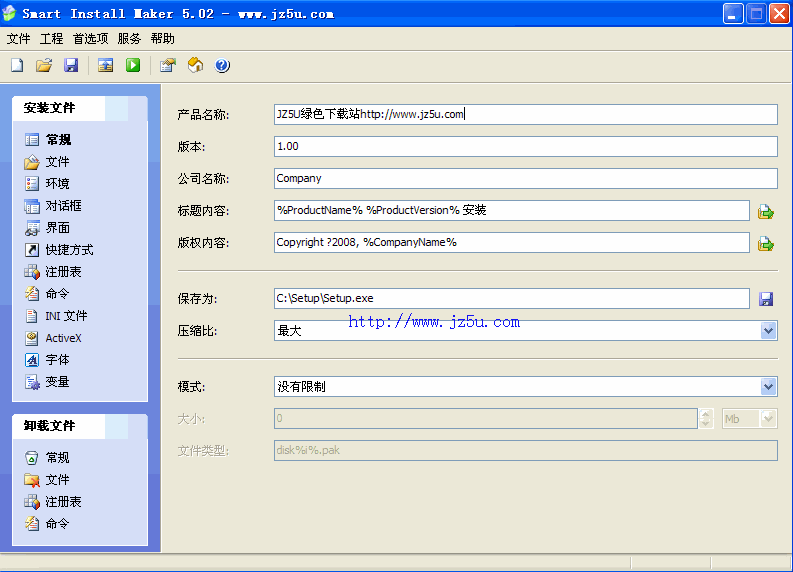
Task: Open help via the blue question mark icon
Action: [x=222, y=65]
